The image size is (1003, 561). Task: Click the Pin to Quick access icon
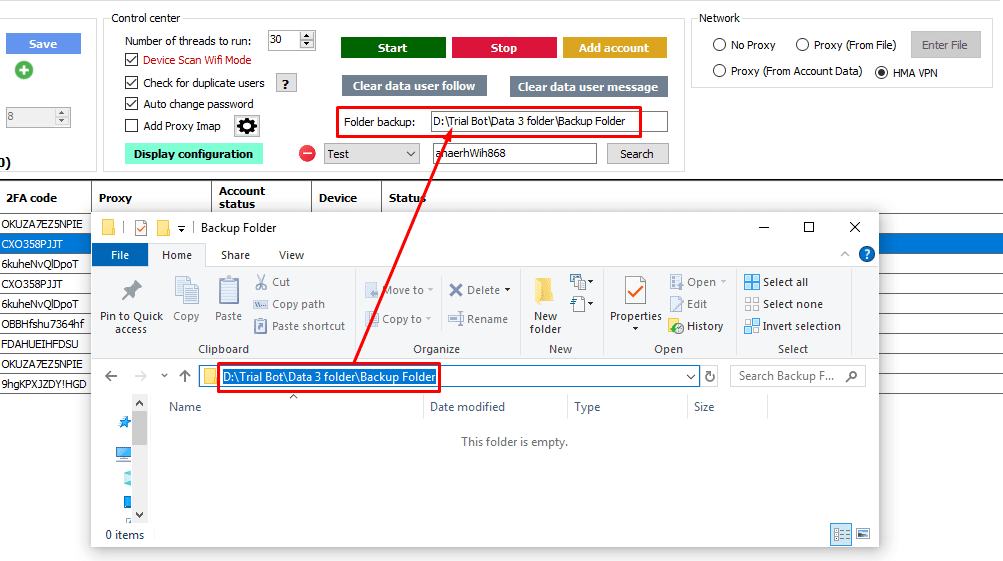[x=131, y=291]
